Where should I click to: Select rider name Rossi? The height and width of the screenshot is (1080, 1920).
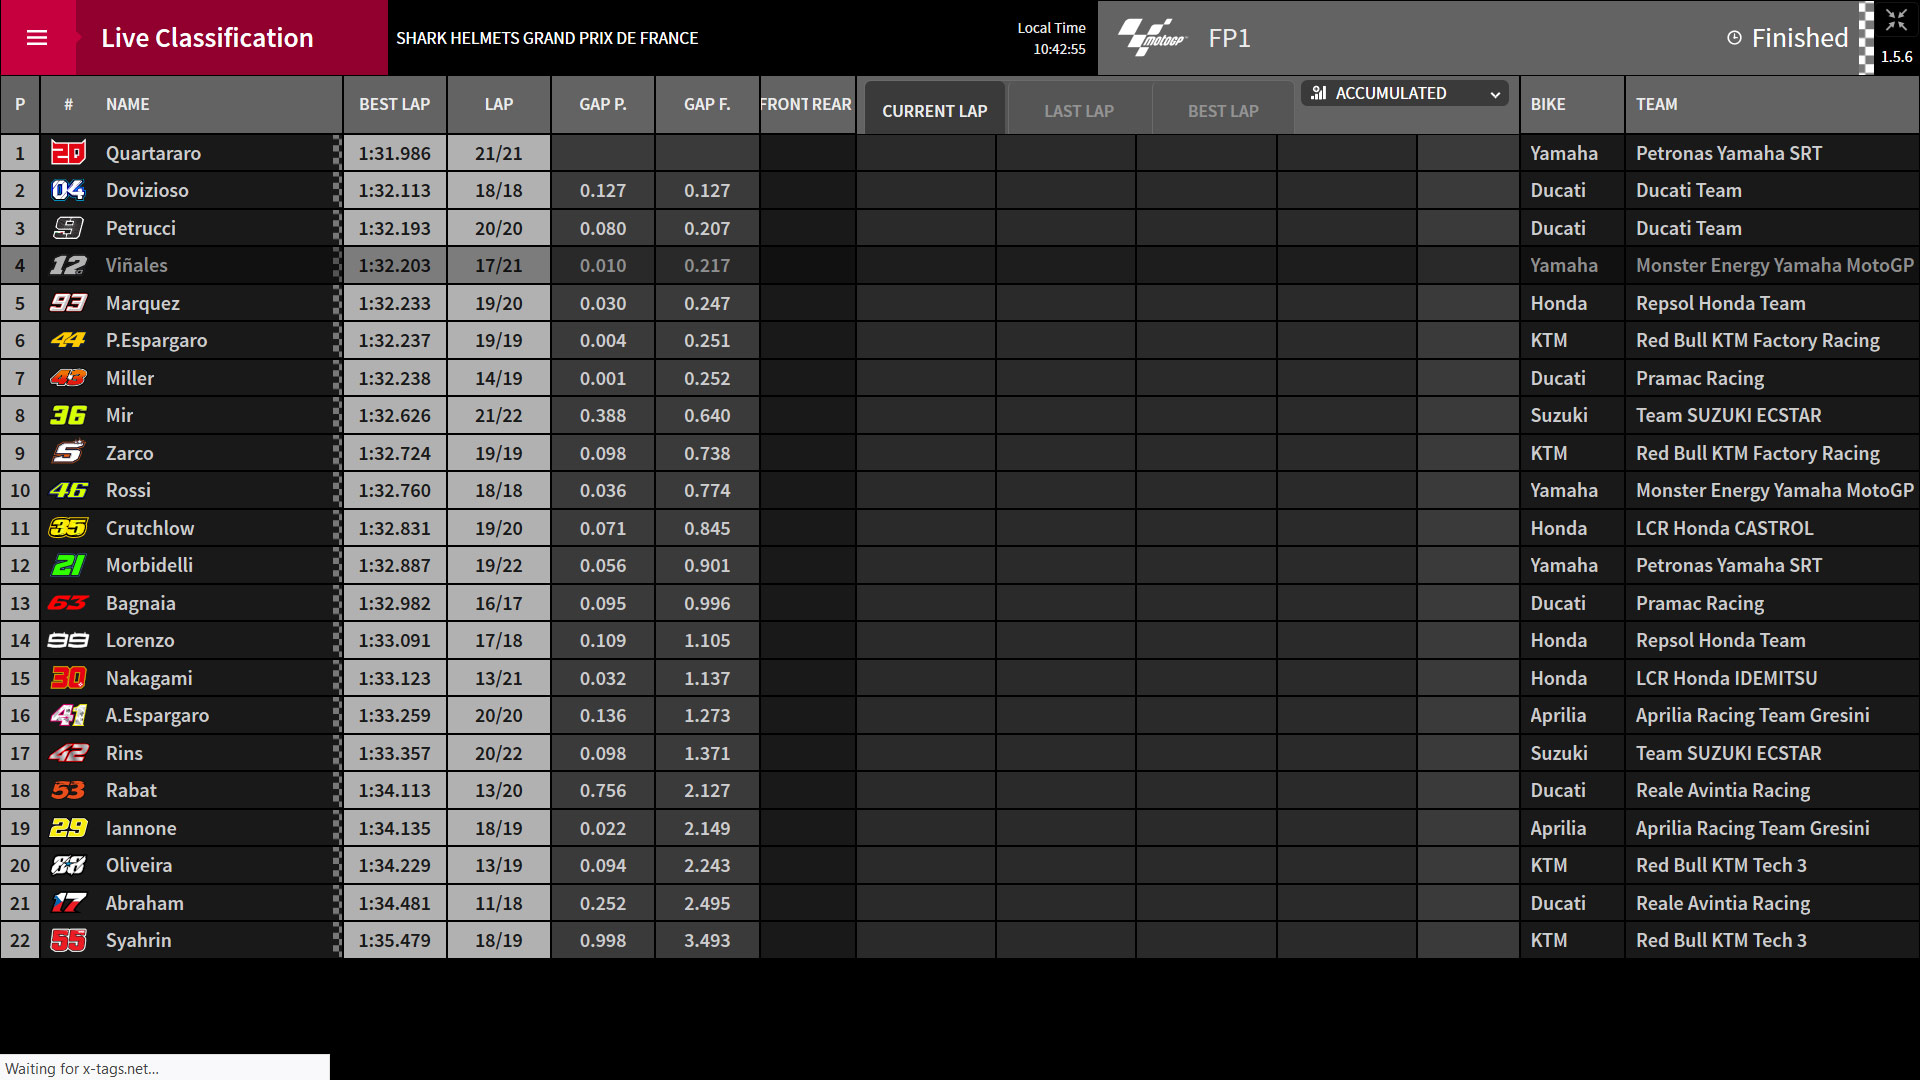click(x=128, y=490)
